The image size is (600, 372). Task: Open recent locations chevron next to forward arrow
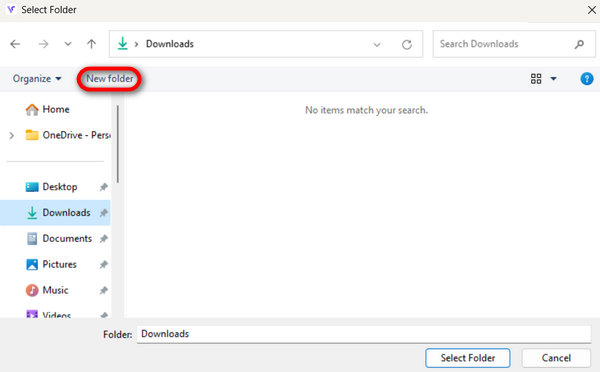68,44
